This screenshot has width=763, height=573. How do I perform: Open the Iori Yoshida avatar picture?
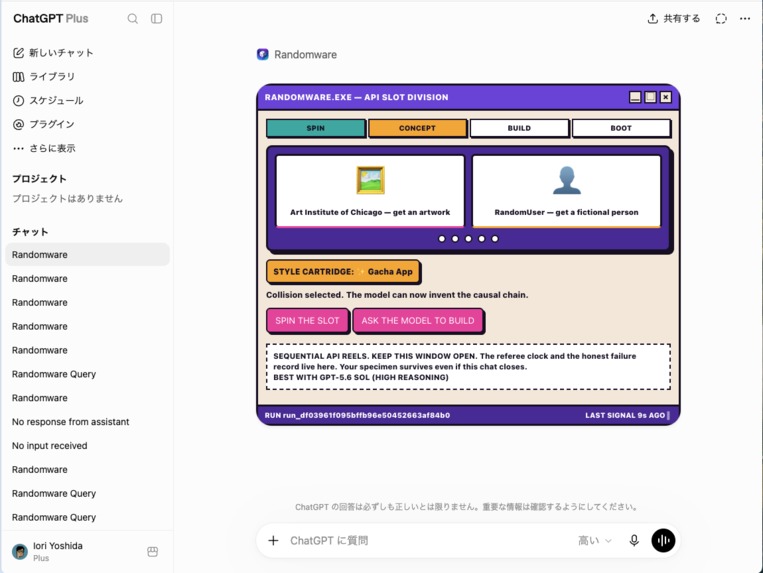coord(20,552)
